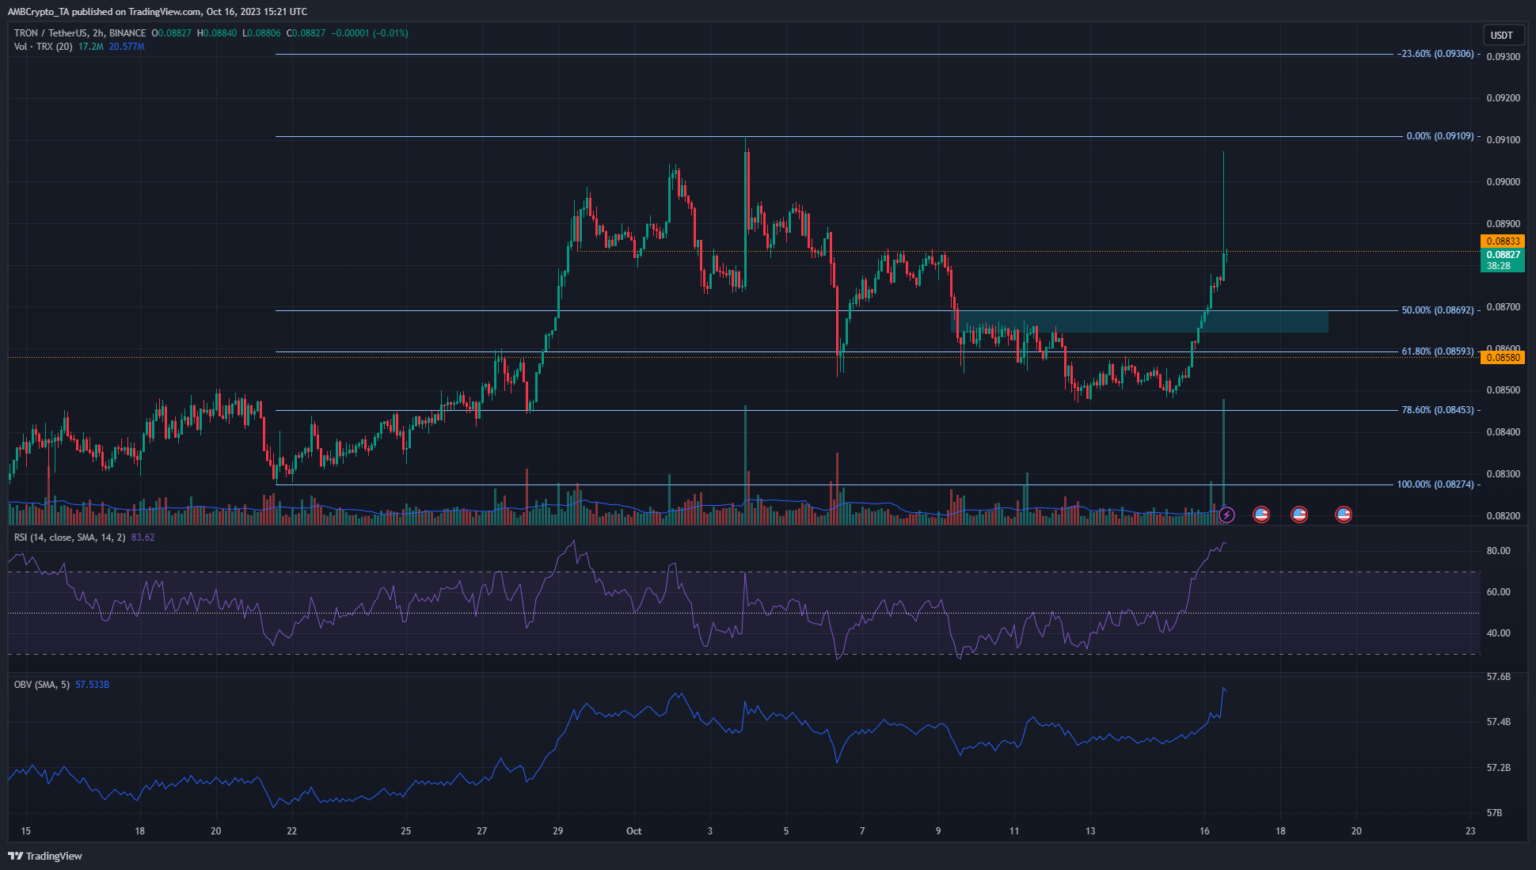Click the middle US flag event marker
The image size is (1536, 870).
[1299, 515]
